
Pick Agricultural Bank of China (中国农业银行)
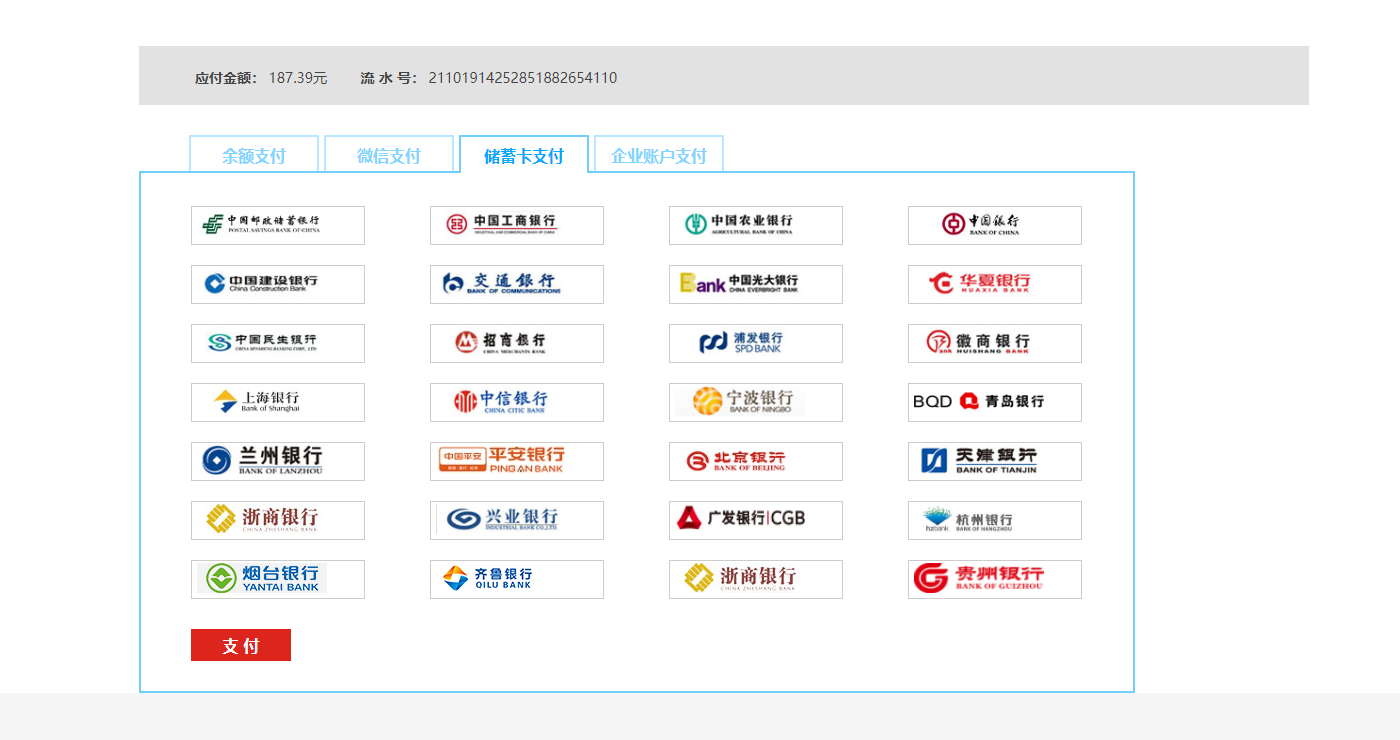coord(755,225)
